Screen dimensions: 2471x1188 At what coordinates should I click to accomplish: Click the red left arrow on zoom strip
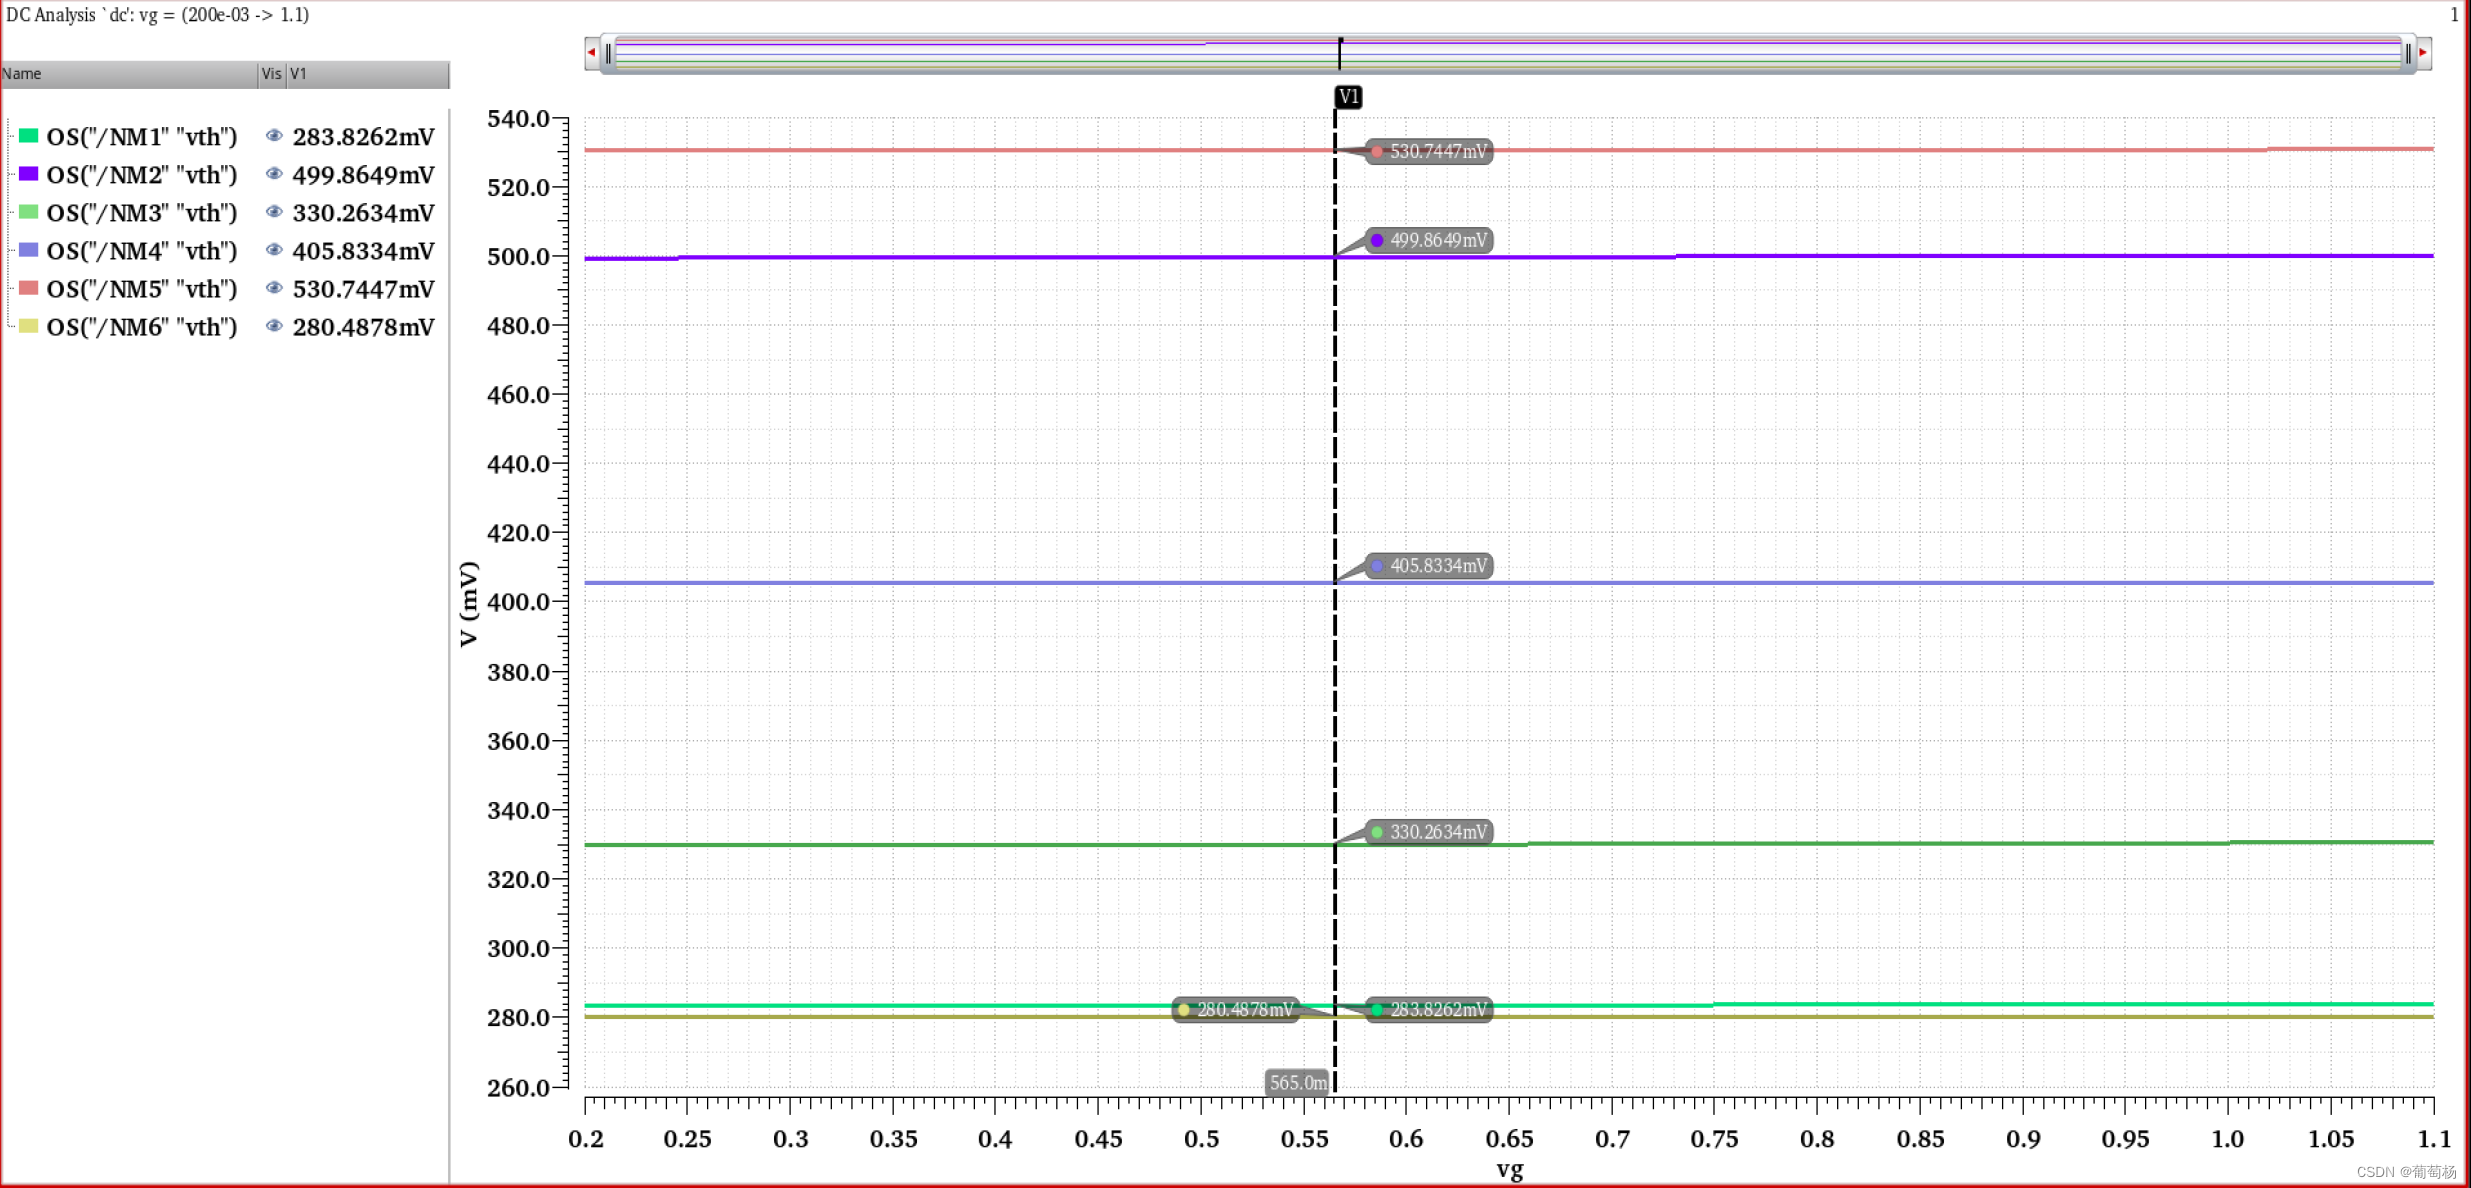(x=592, y=52)
